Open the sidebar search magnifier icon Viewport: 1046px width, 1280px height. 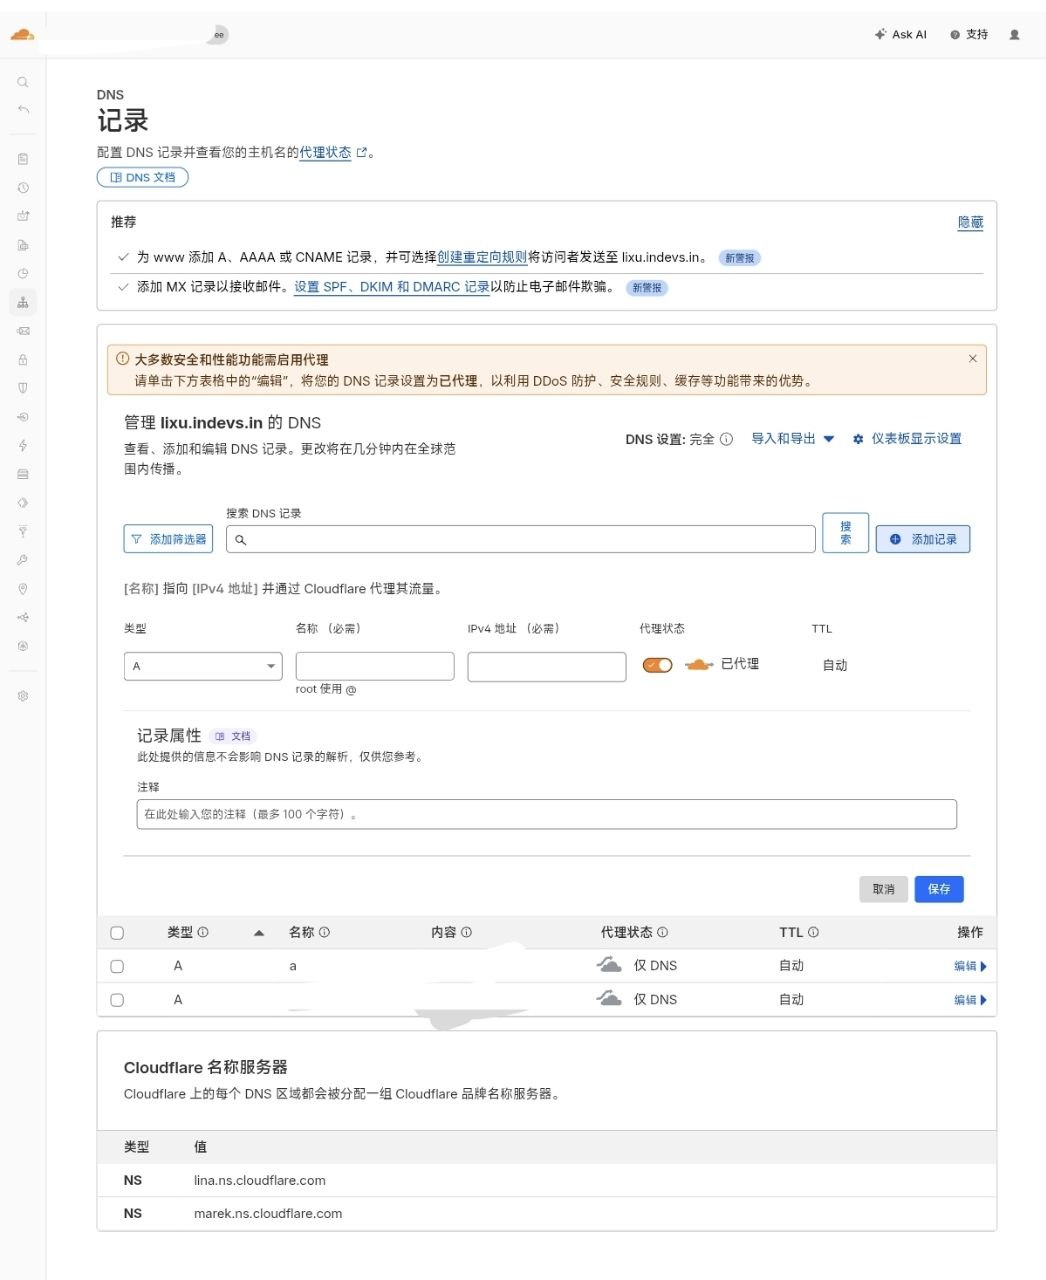[23, 82]
